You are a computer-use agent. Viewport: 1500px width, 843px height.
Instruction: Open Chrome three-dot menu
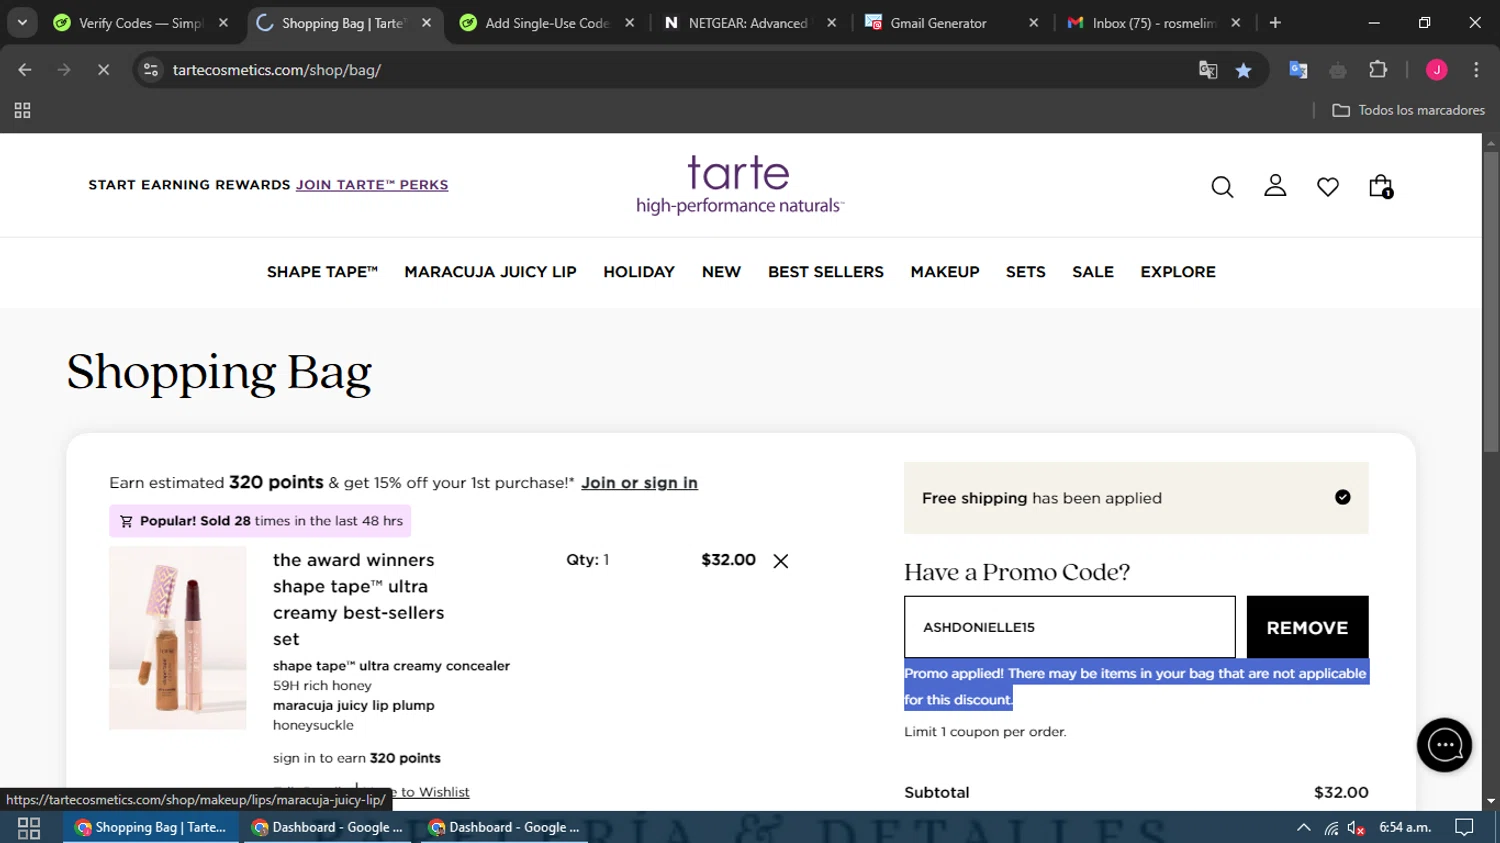(x=1476, y=70)
